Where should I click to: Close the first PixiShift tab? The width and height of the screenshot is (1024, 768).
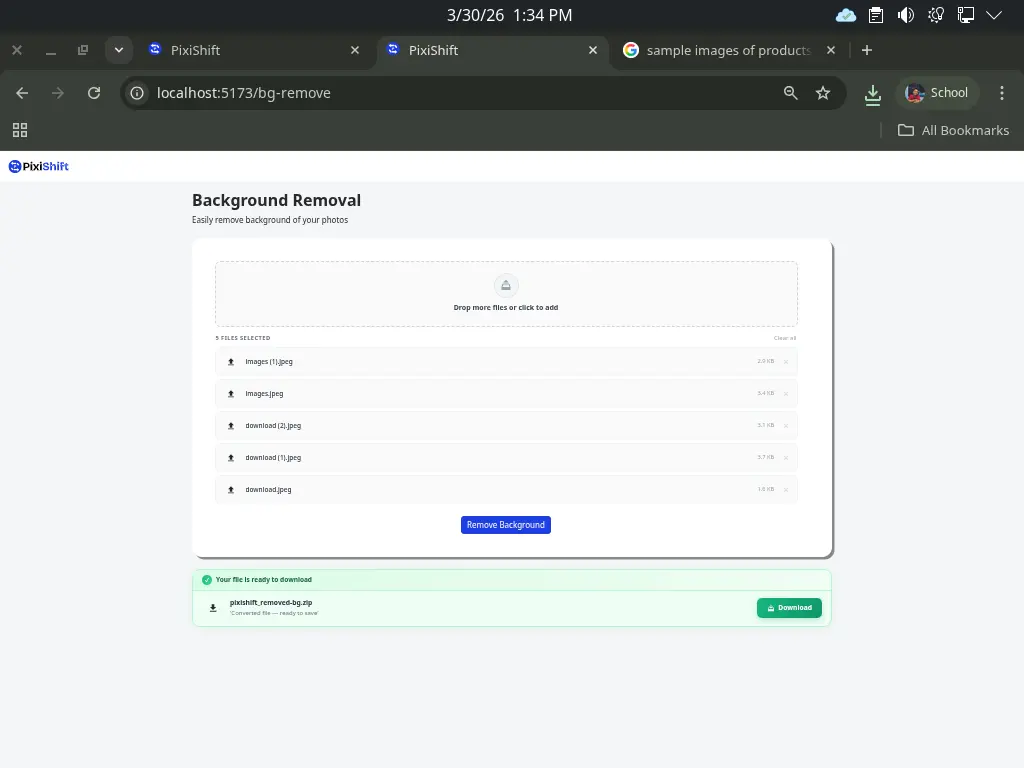coord(355,50)
